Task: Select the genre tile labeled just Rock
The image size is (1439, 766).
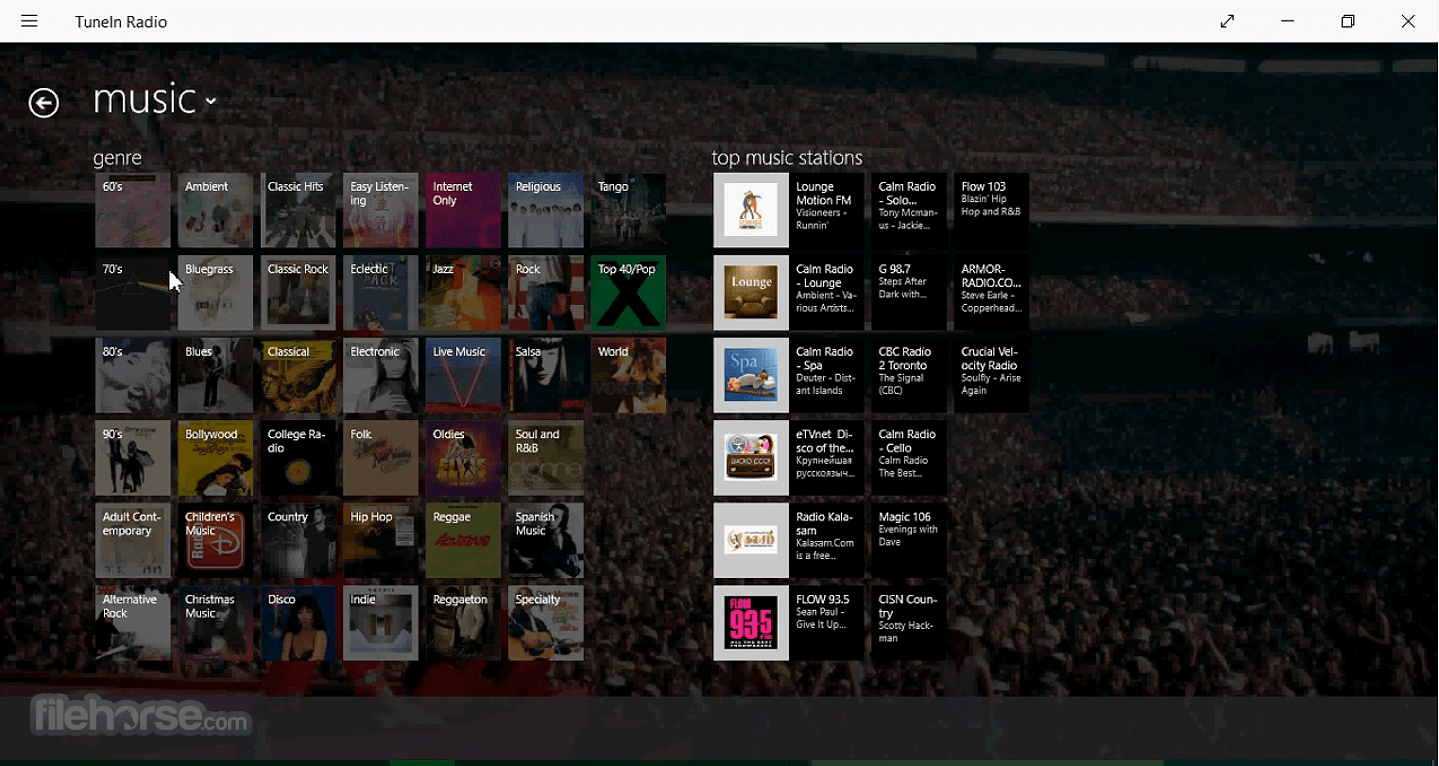Action: pyautogui.click(x=546, y=293)
